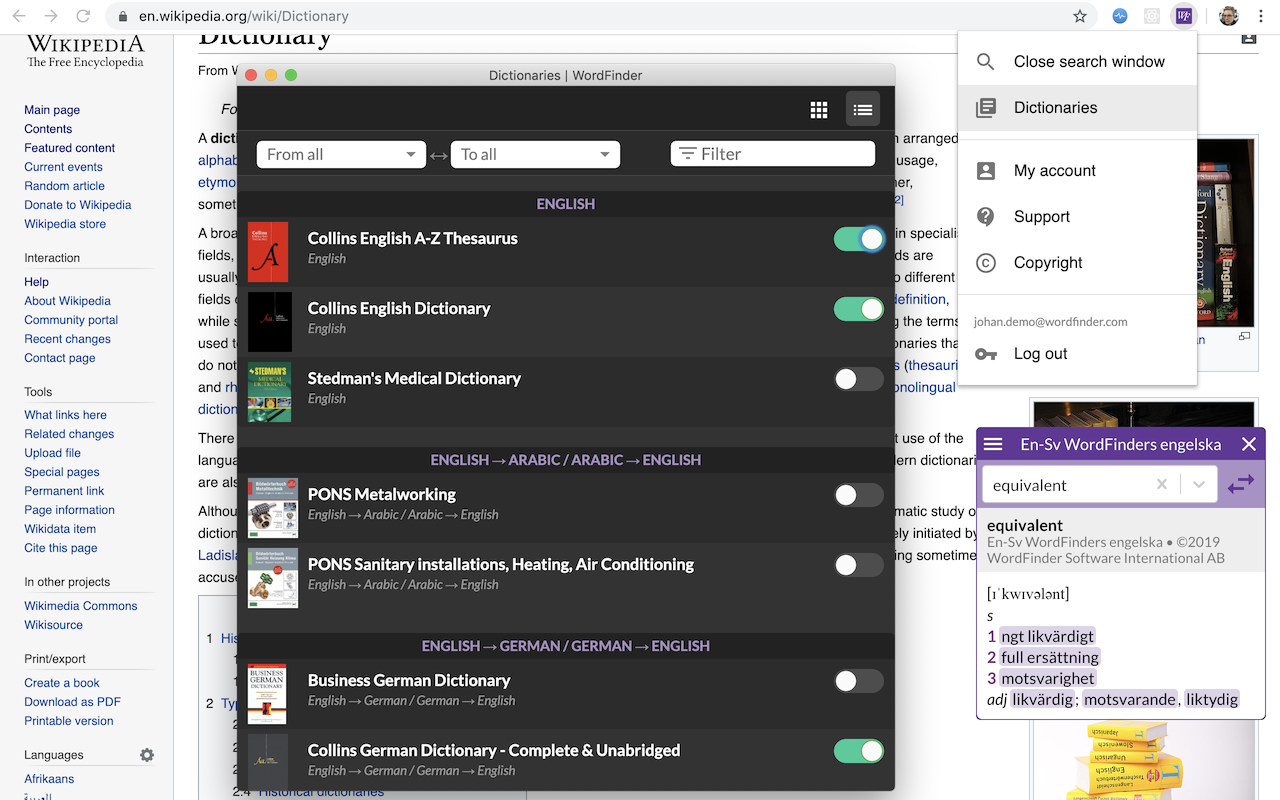Click the site lock icon in address bar
The width and height of the screenshot is (1280, 800).
click(x=122, y=16)
